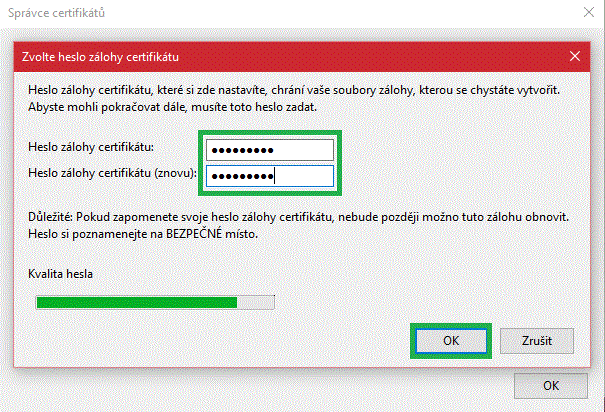605x412 pixels.
Task: Place cursor at end of repeated password dots
Action: pos(276,177)
